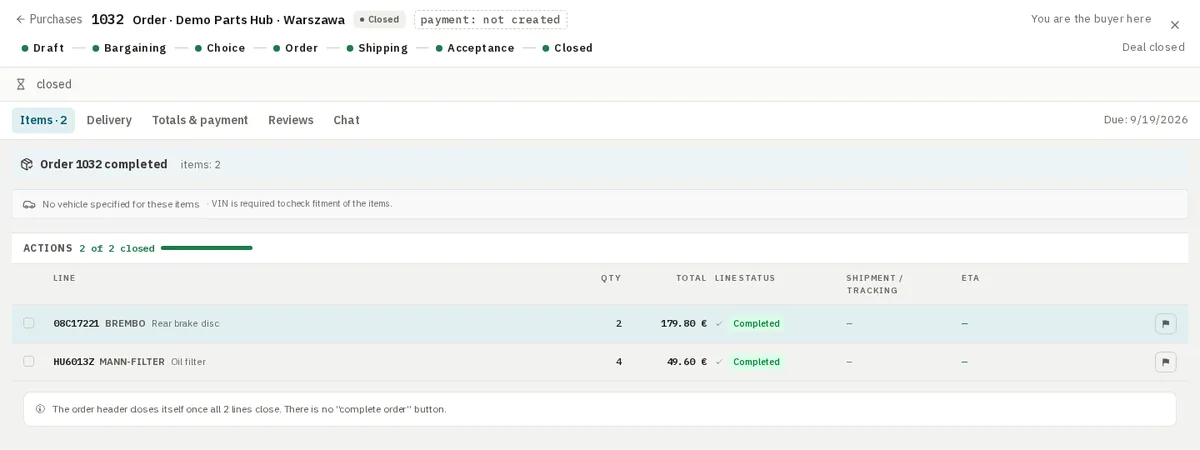The image size is (1200, 450).
Task: Click quantity 2 of Rear brake disc
Action: [x=619, y=324]
